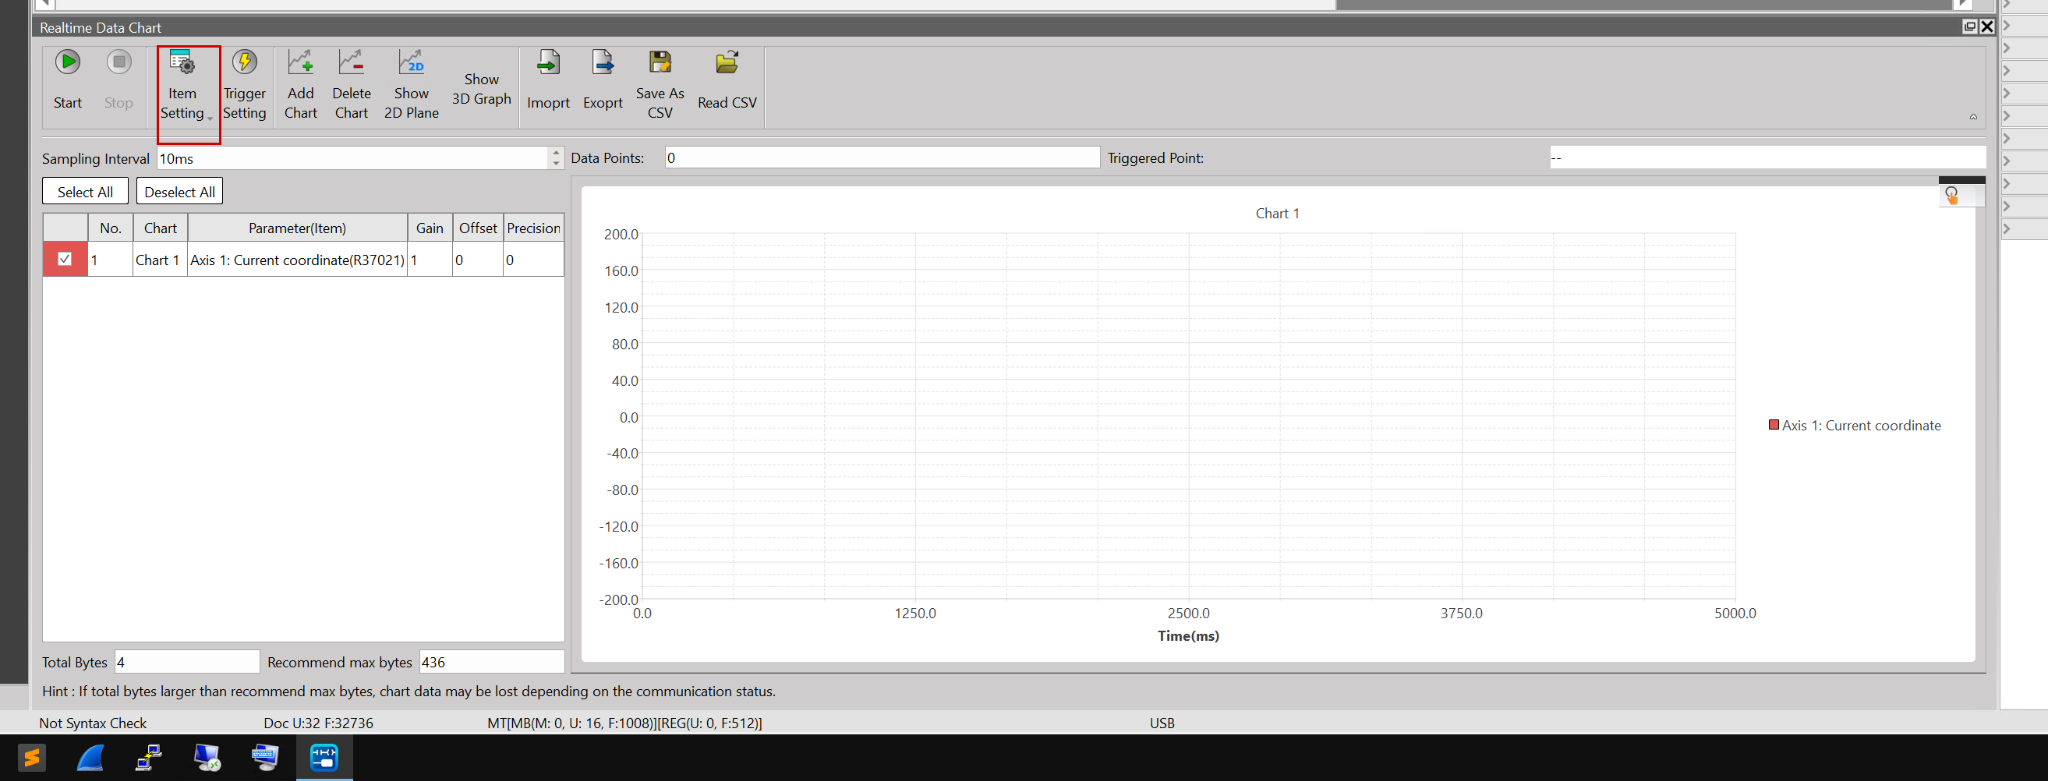
Task: Start realtime data chart sampling
Action: click(68, 79)
